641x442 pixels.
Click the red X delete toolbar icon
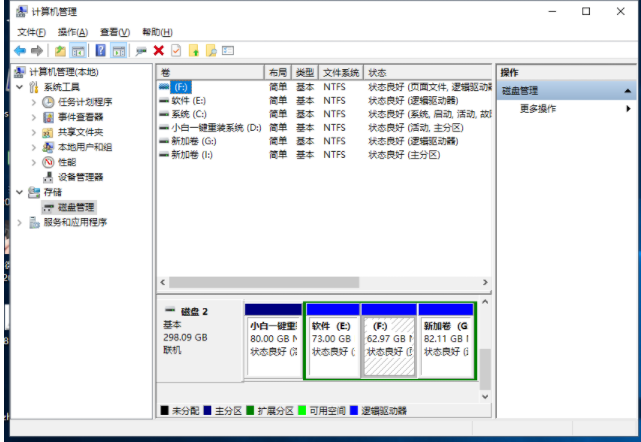(159, 51)
